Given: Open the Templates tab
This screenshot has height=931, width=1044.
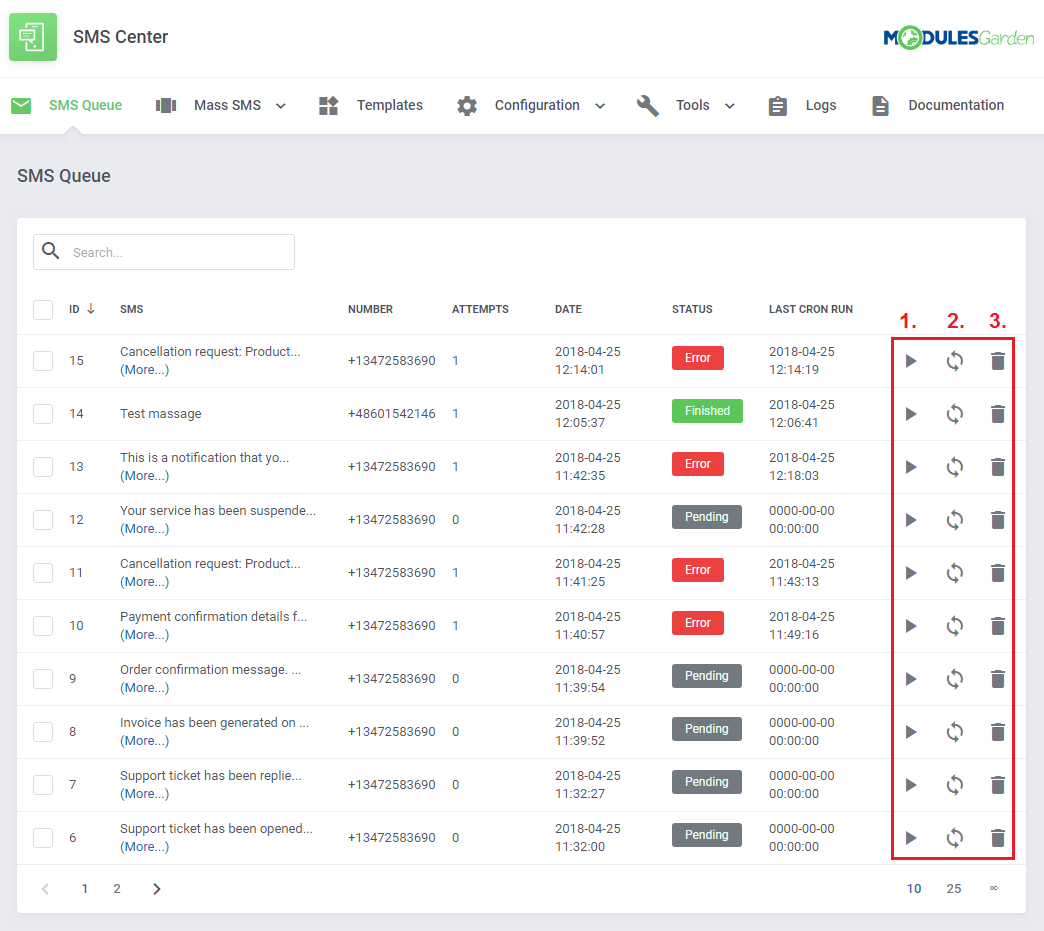Looking at the screenshot, I should tap(370, 105).
